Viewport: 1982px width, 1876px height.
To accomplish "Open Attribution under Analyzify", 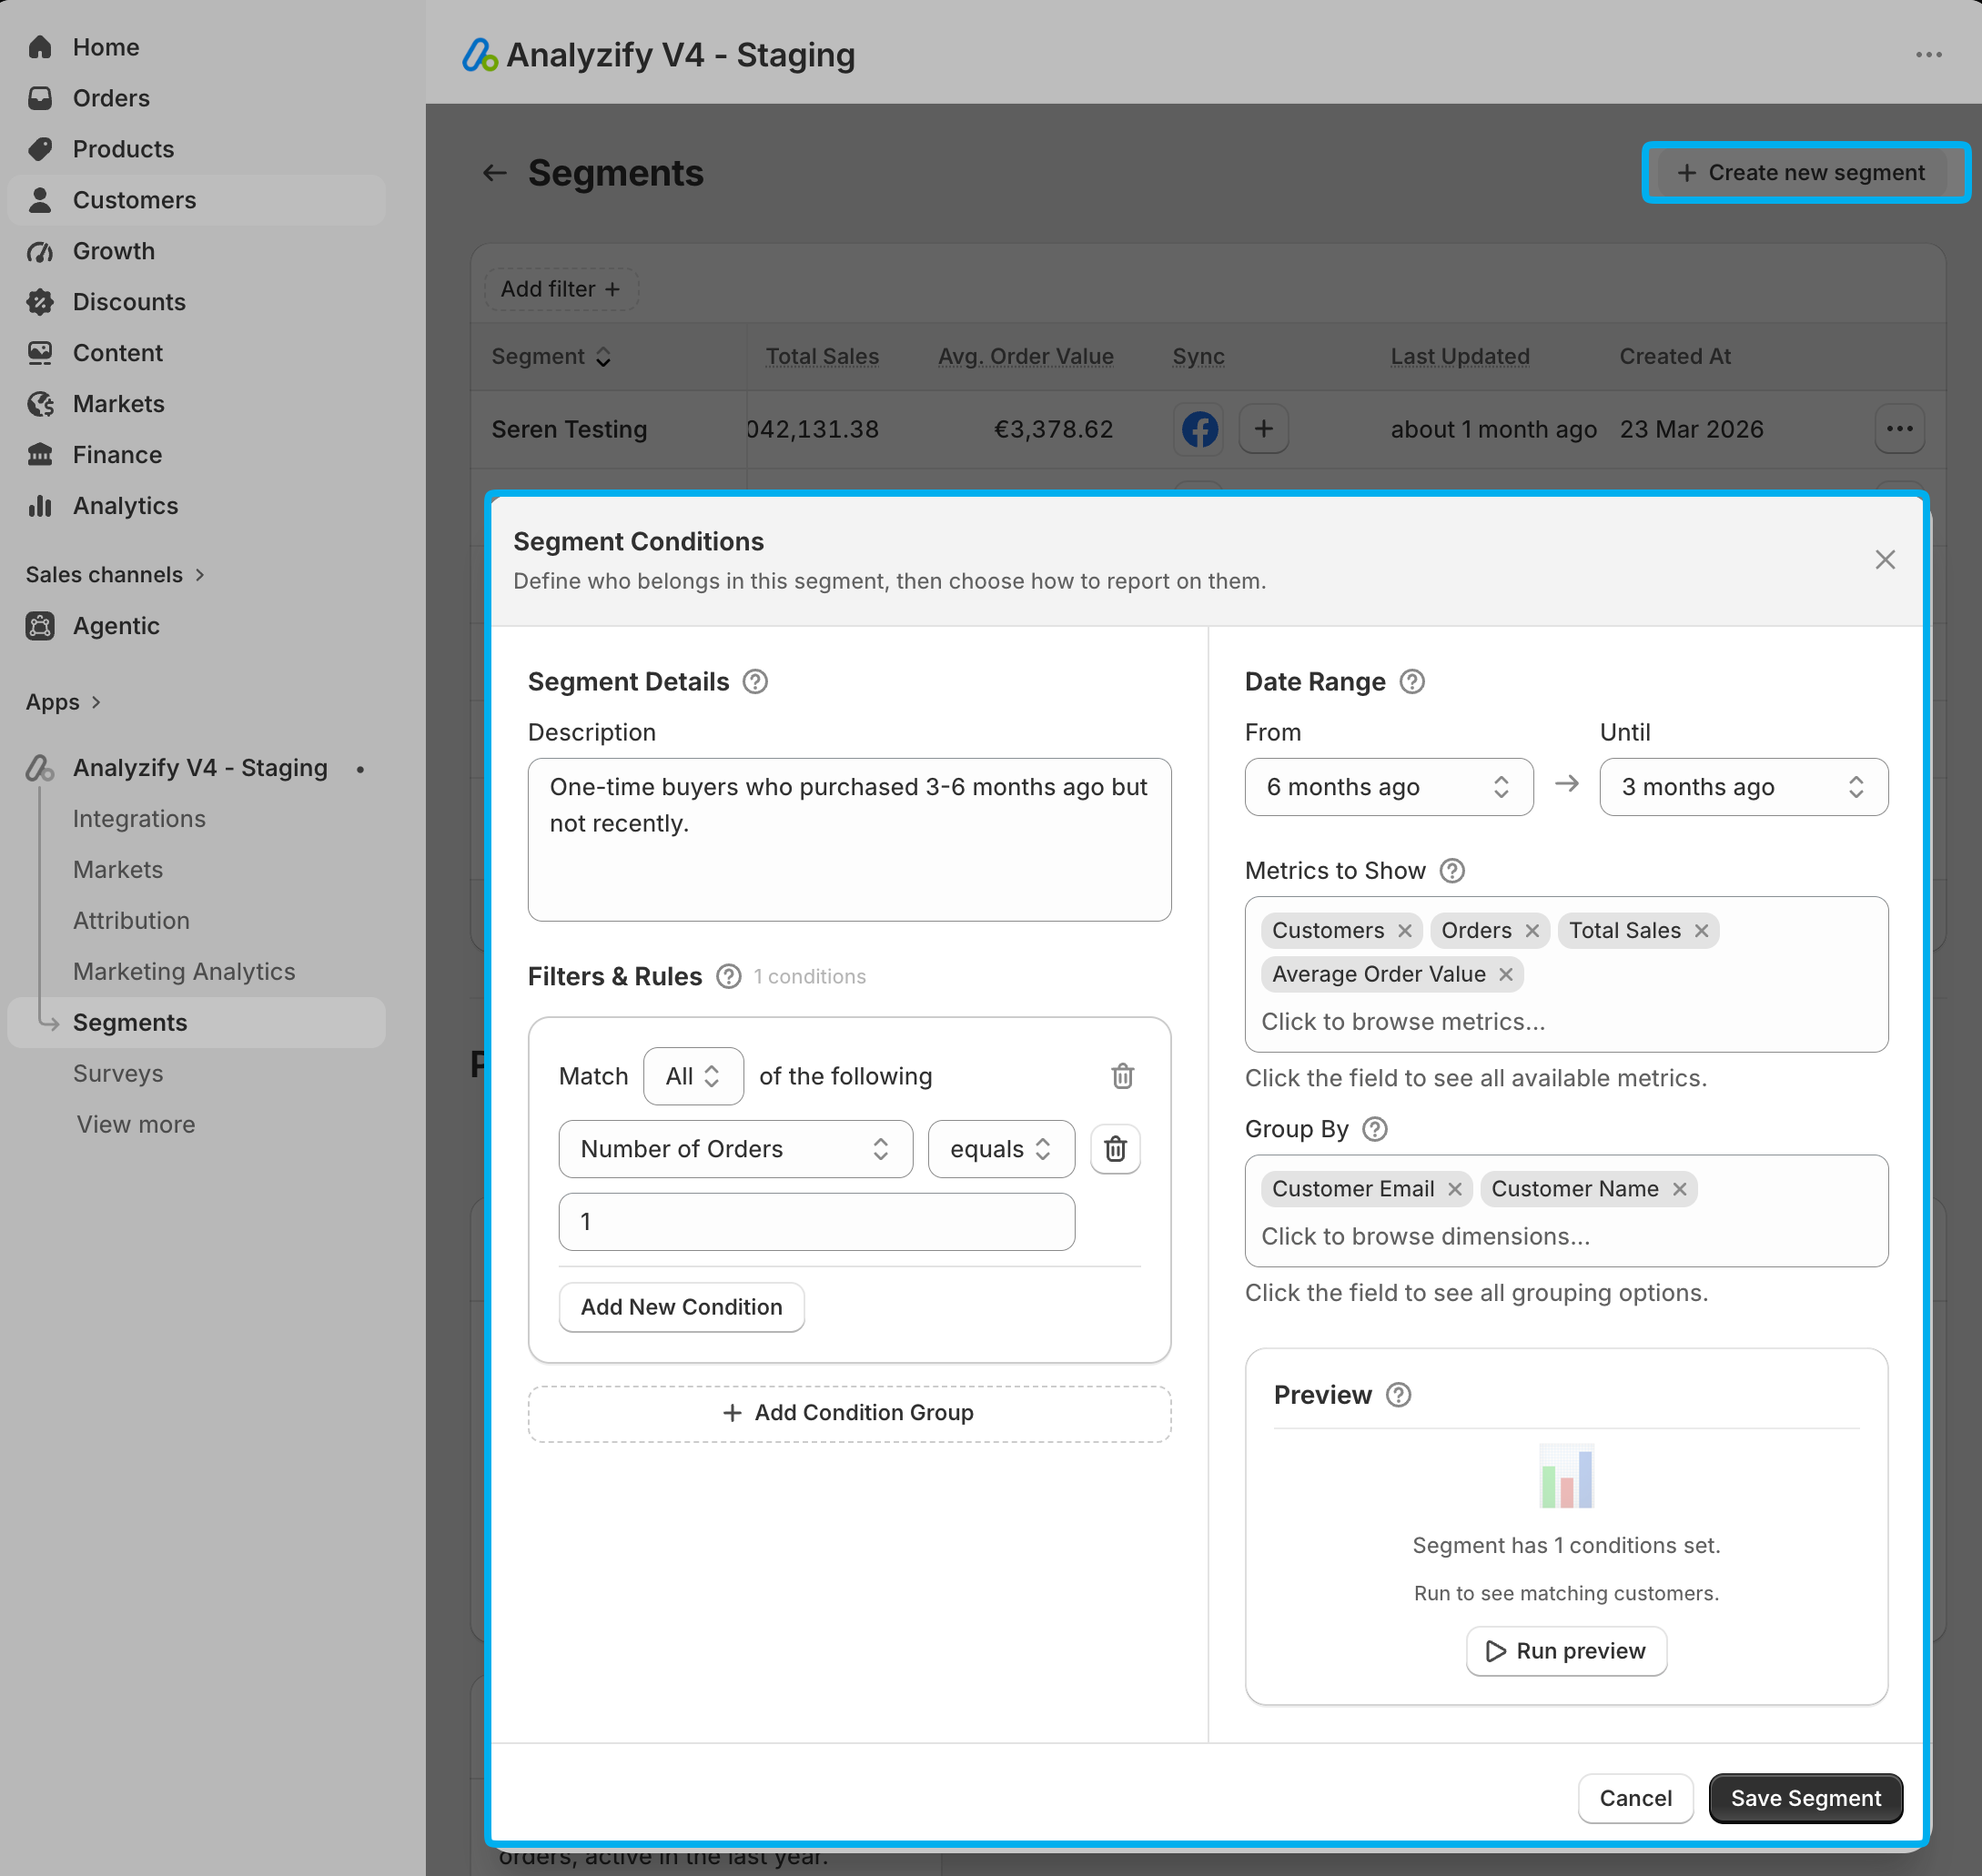I will 131,921.
